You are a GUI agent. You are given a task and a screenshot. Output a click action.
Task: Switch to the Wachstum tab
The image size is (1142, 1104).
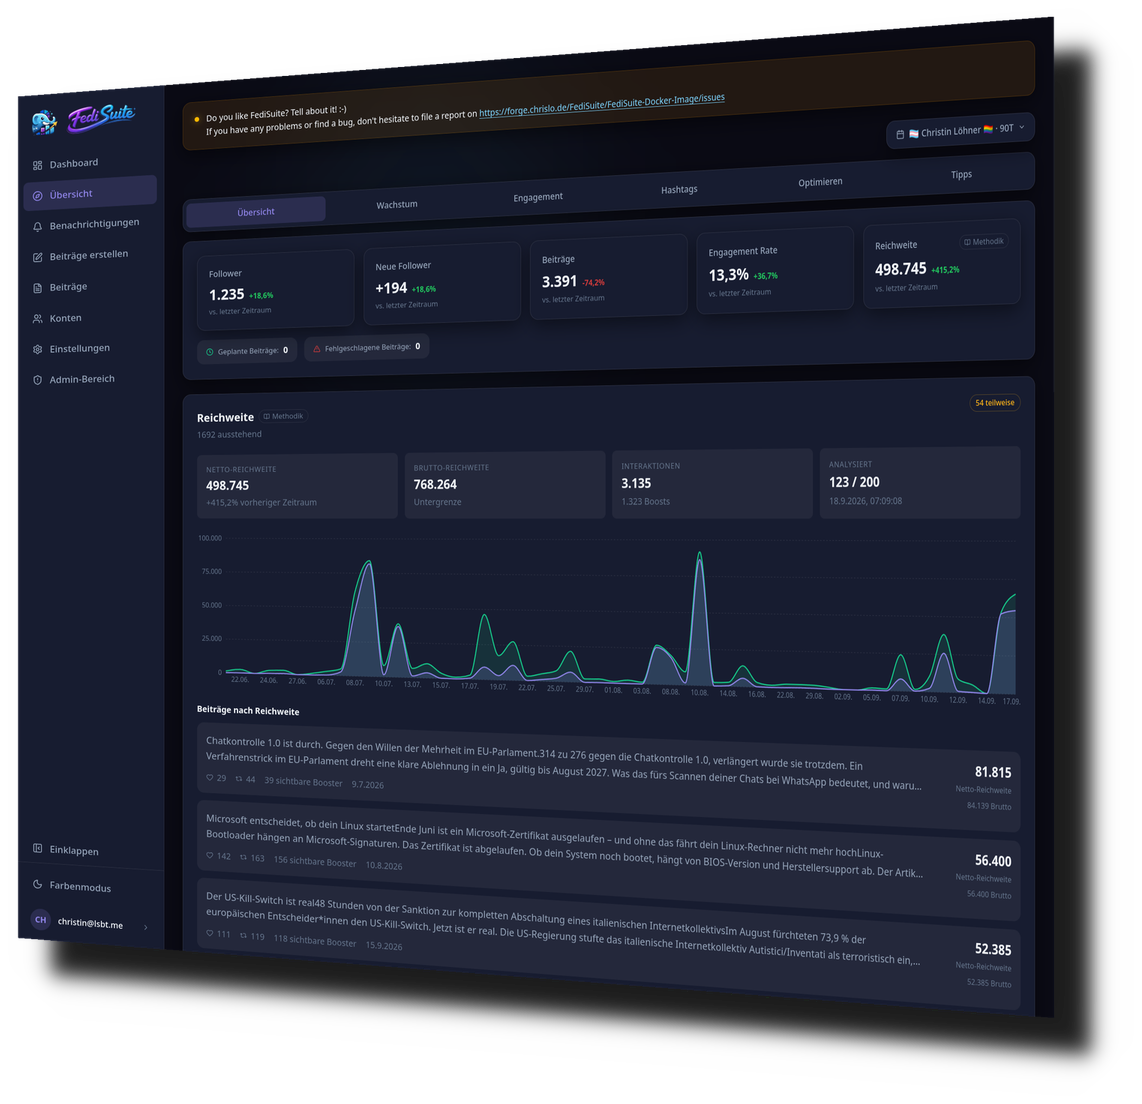click(397, 205)
